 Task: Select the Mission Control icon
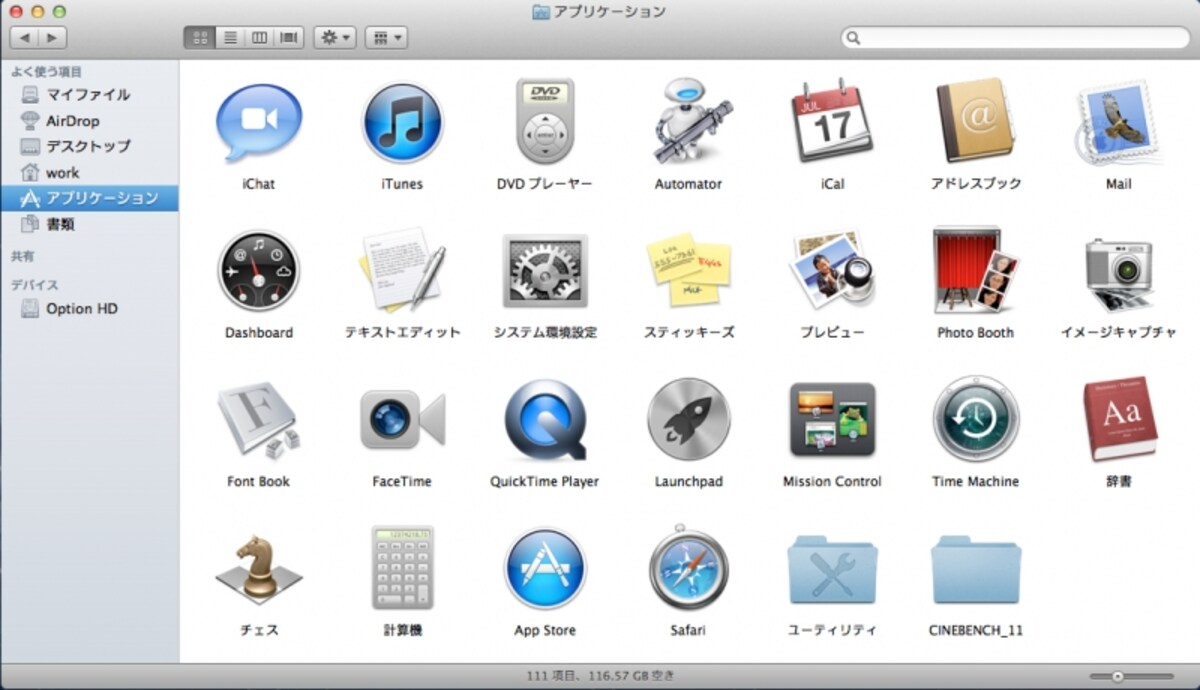pos(832,420)
